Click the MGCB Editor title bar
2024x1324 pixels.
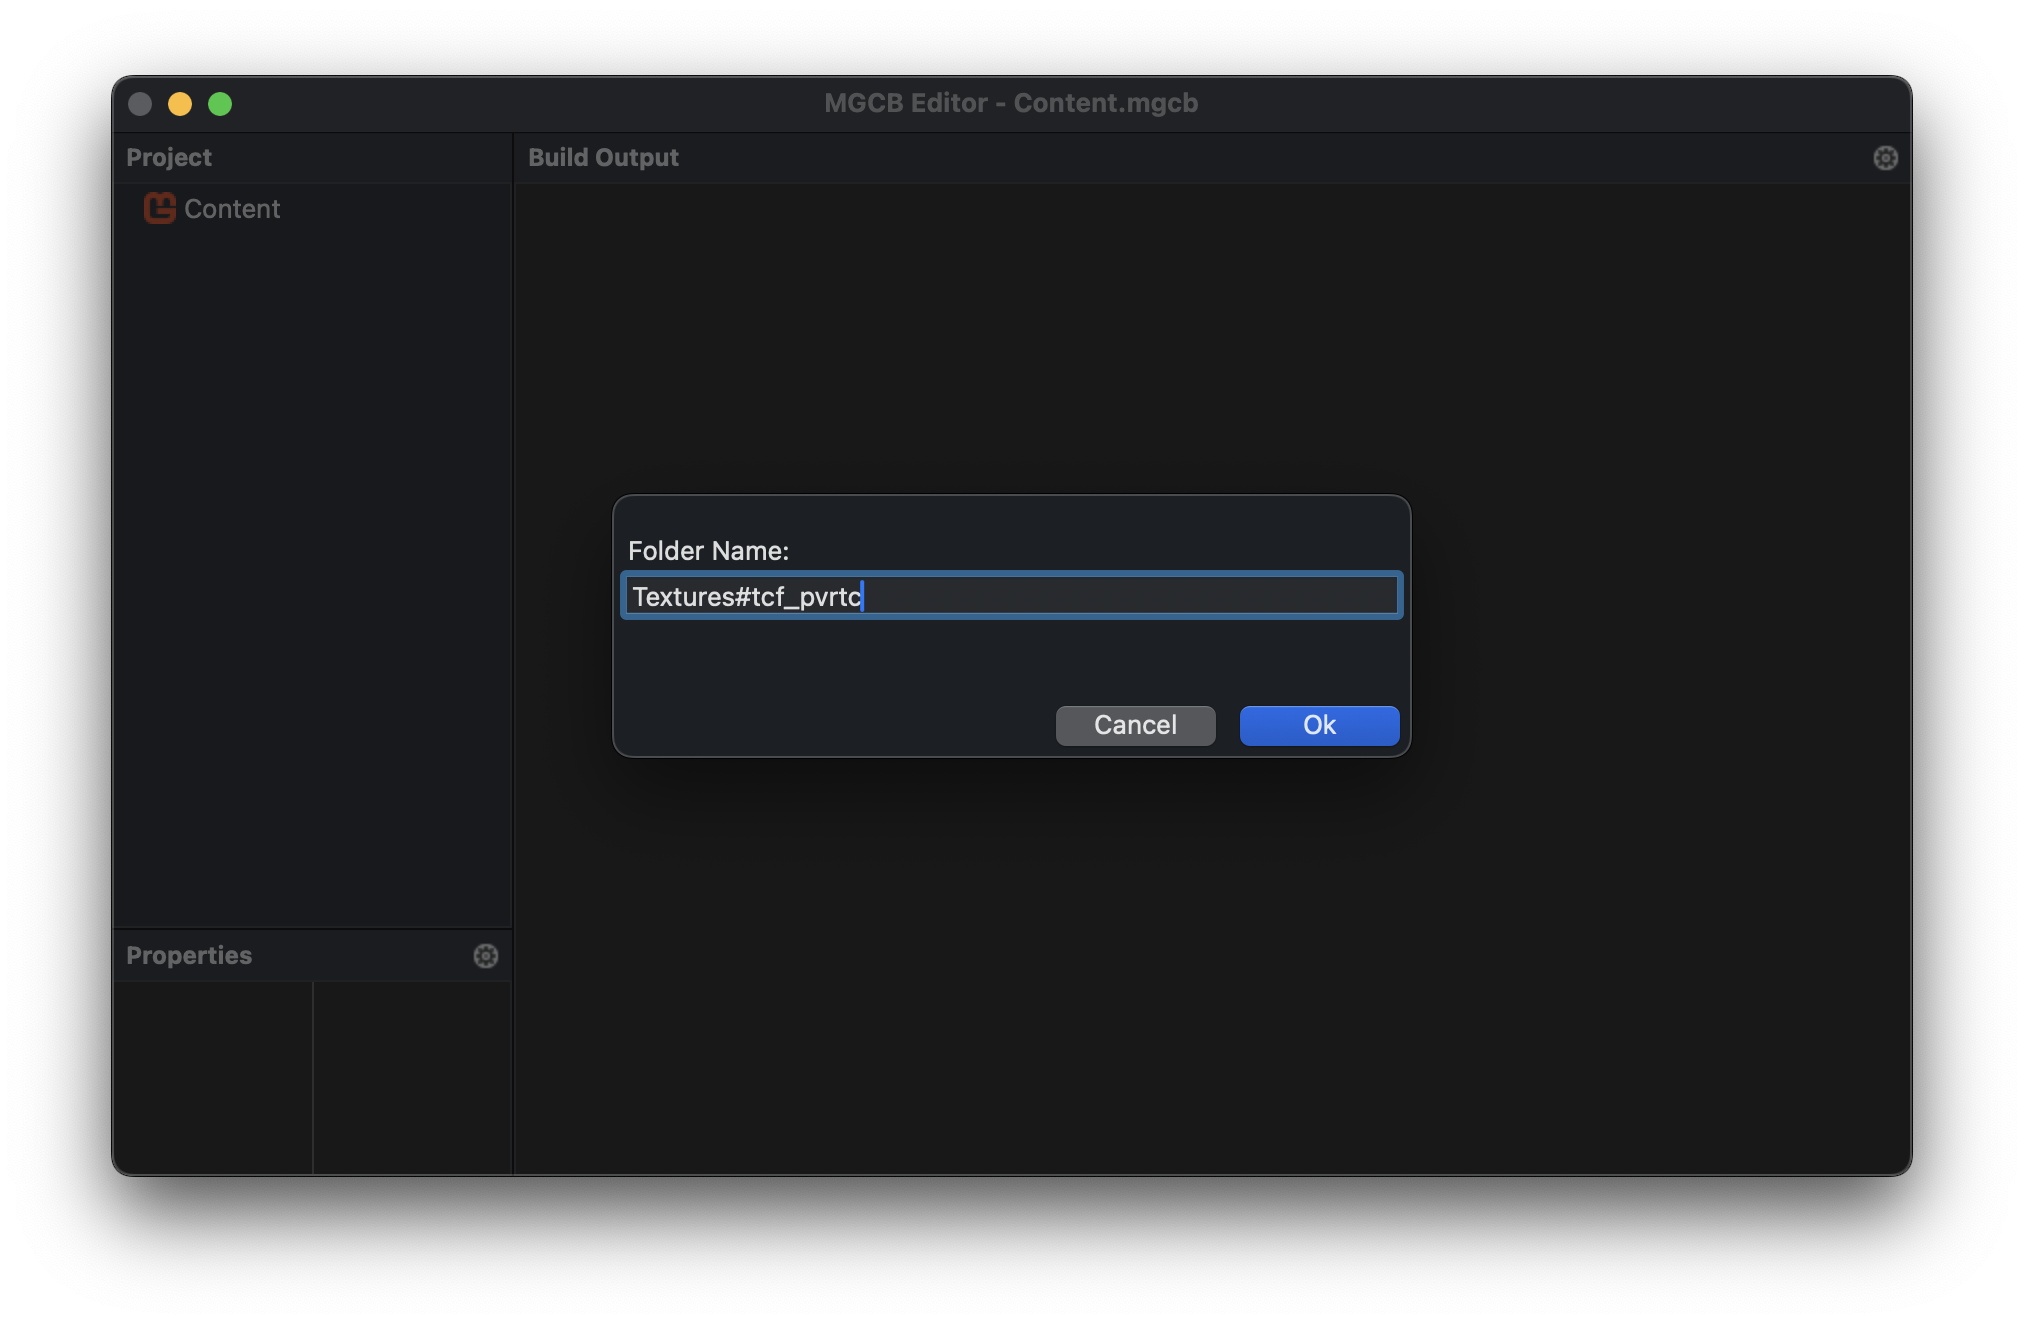1010,103
